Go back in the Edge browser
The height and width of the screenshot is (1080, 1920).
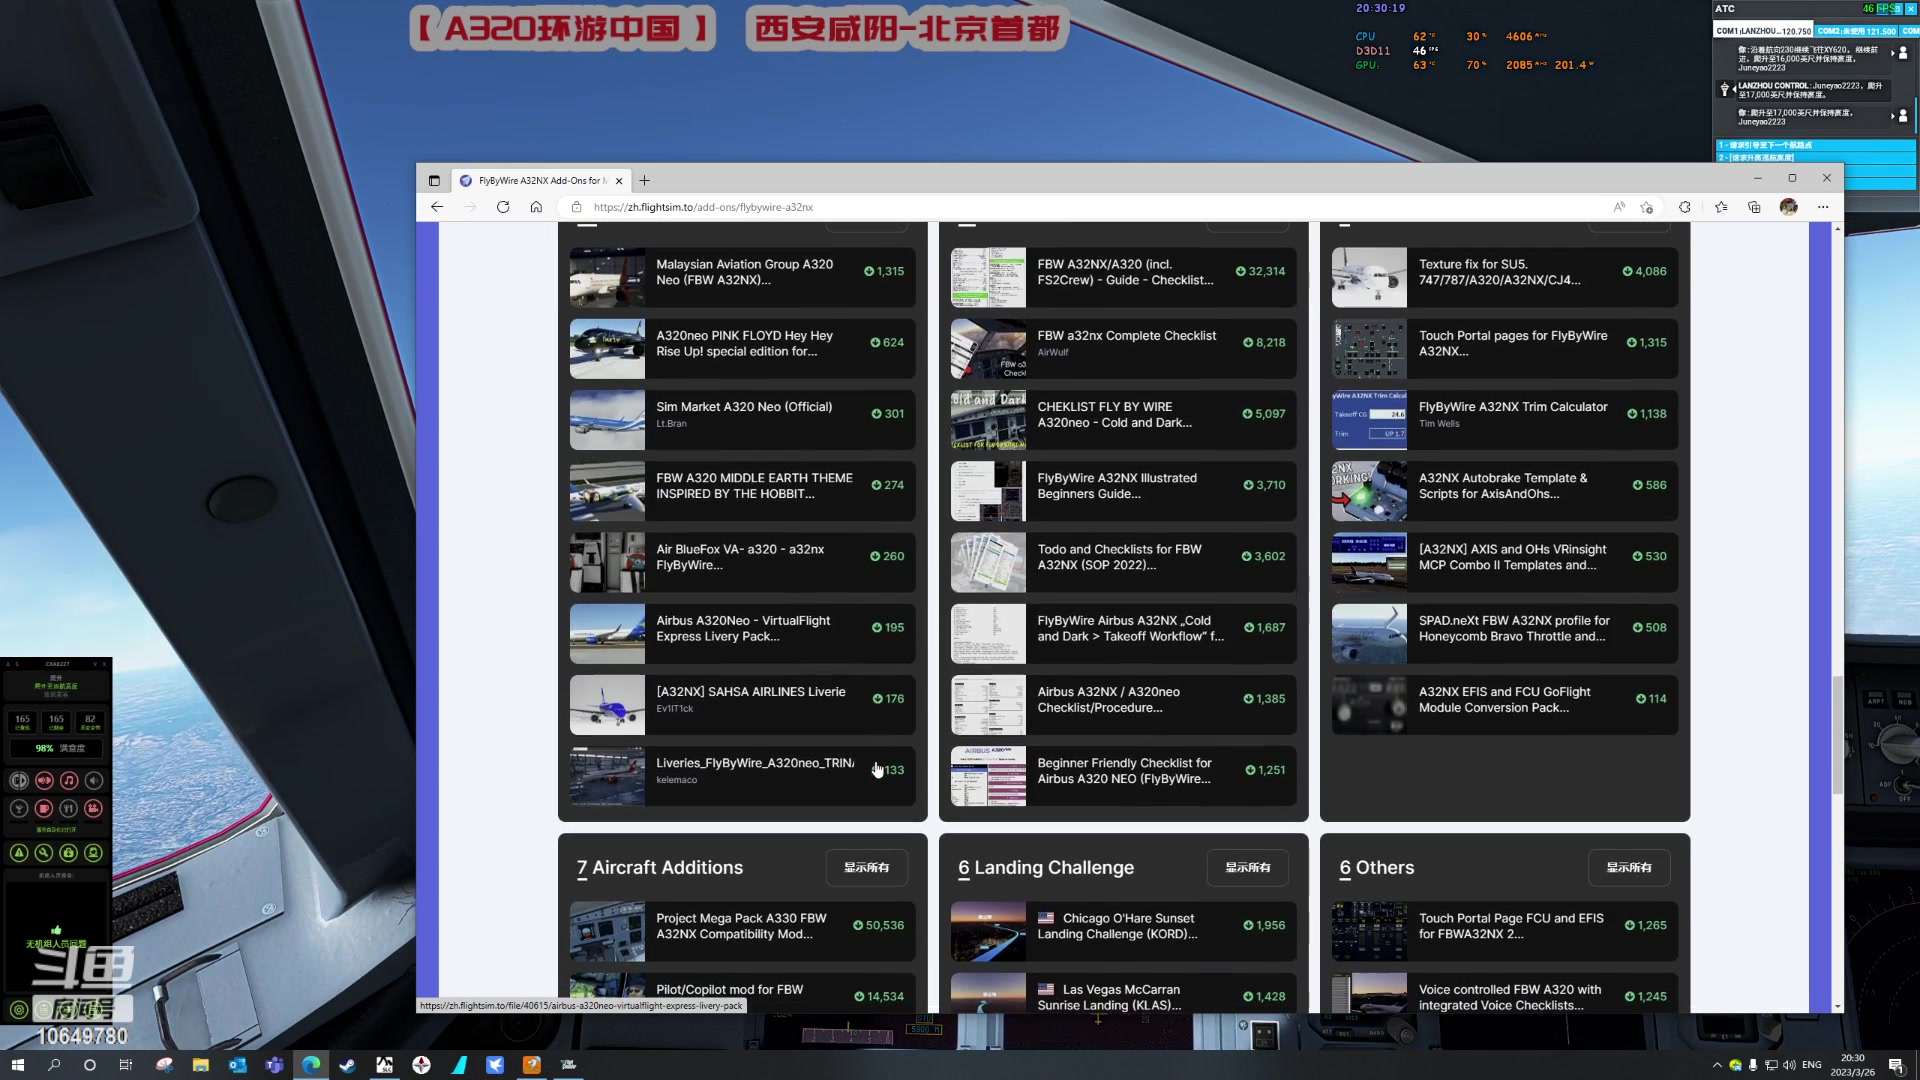pyautogui.click(x=437, y=207)
